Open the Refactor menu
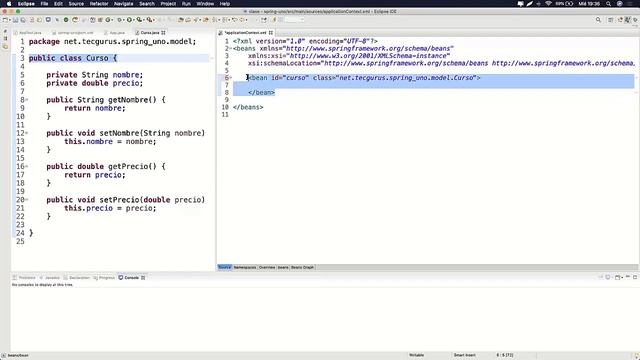This screenshot has height=360, width=640. click(x=99, y=4)
